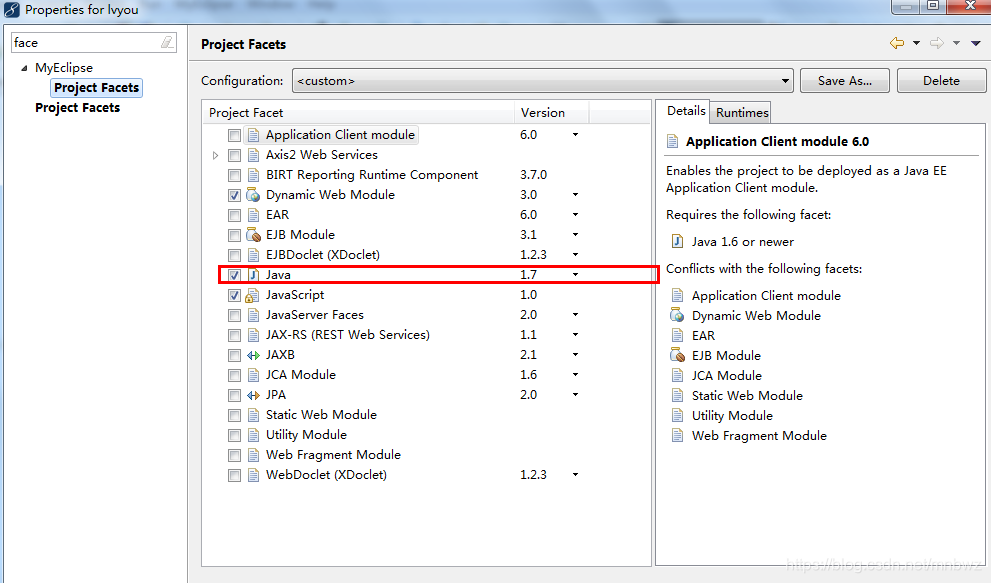Click the EJB Module facet icon
Viewport: 991px width, 583px height.
[x=253, y=235]
